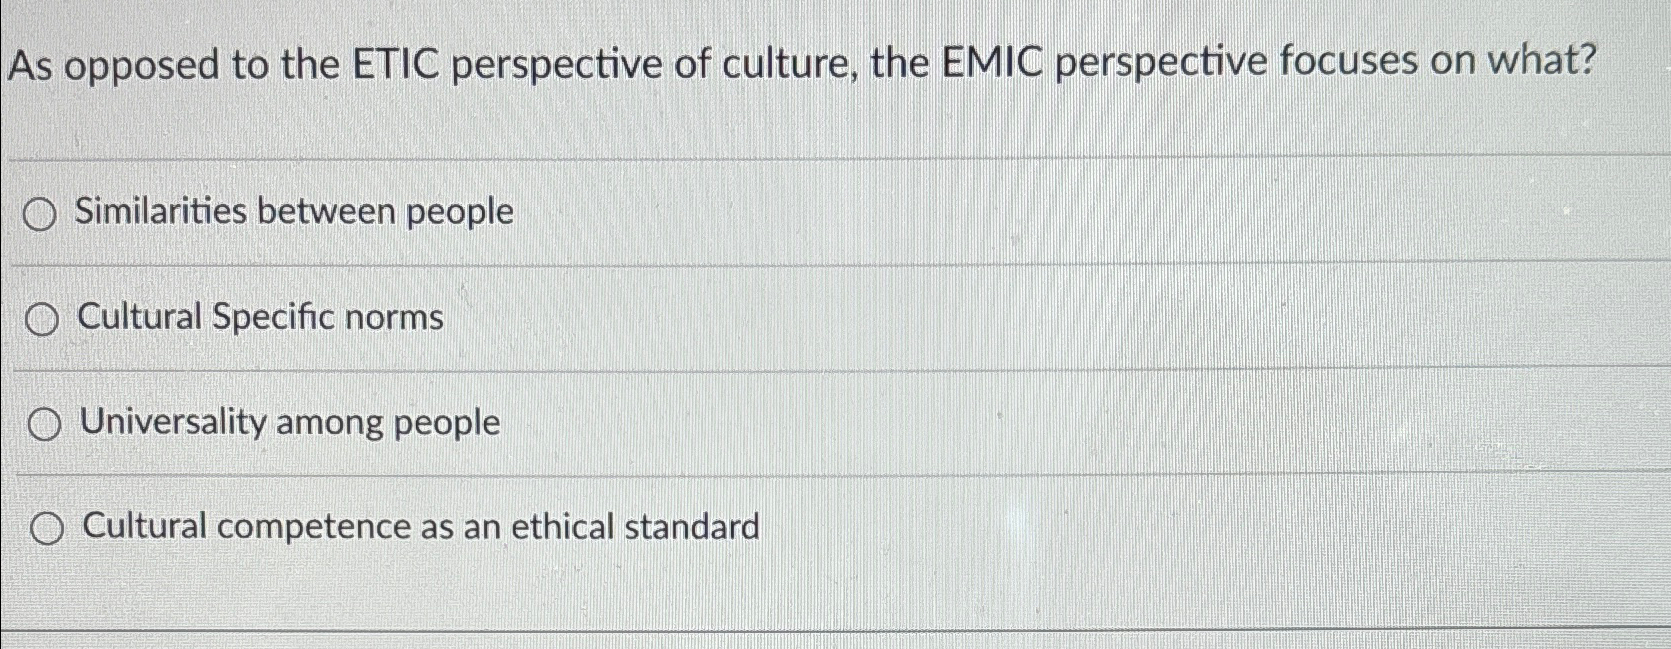Click the 'Cultural Specific norms' answer text
Screen dimensions: 1671x649
click(x=258, y=319)
